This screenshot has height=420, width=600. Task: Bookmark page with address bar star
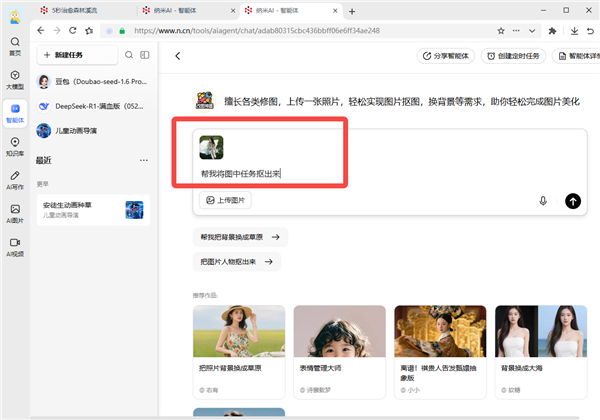tap(501, 31)
